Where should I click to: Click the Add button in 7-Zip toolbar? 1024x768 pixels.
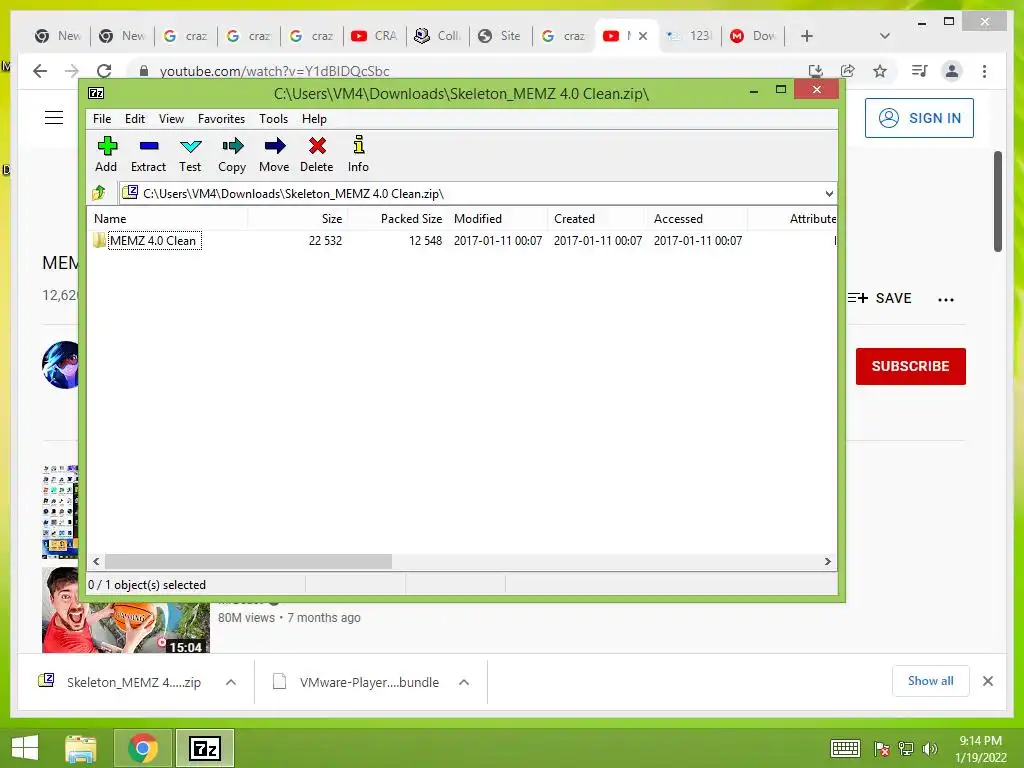[x=106, y=155]
